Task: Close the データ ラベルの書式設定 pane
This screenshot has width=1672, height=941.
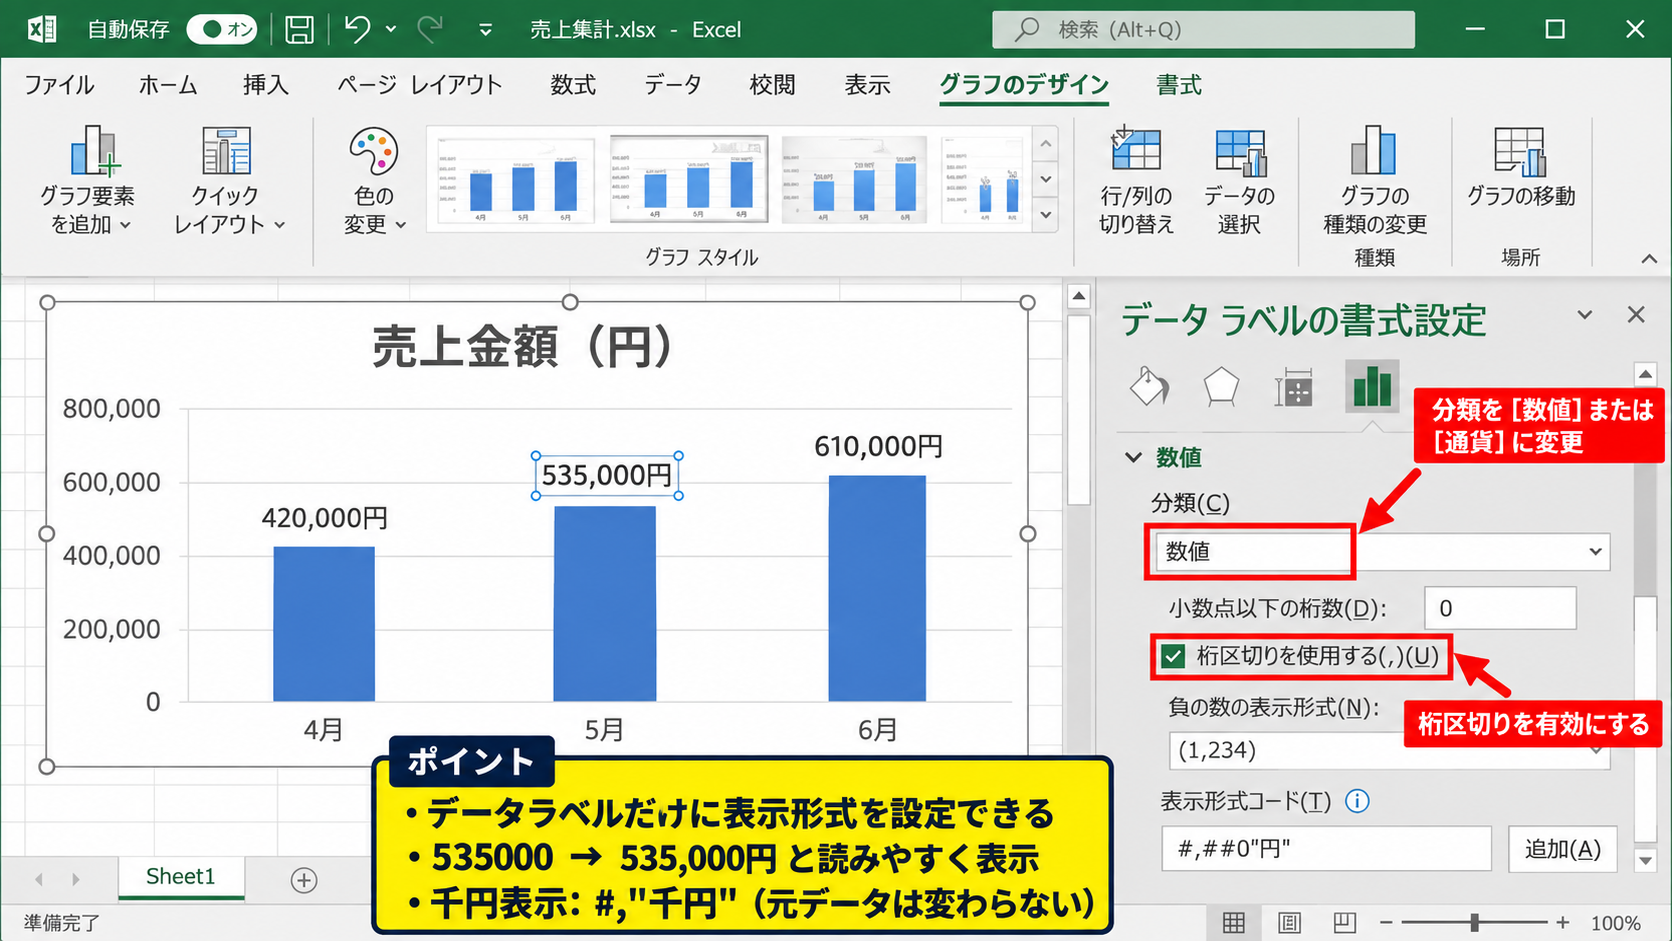Action: click(x=1636, y=315)
